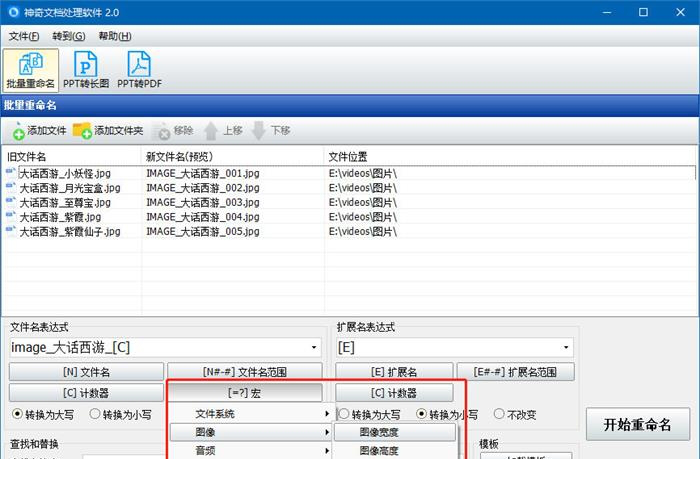This screenshot has height=477, width=700.
Task: Click the 上移 up arrow icon
Action: (211, 131)
